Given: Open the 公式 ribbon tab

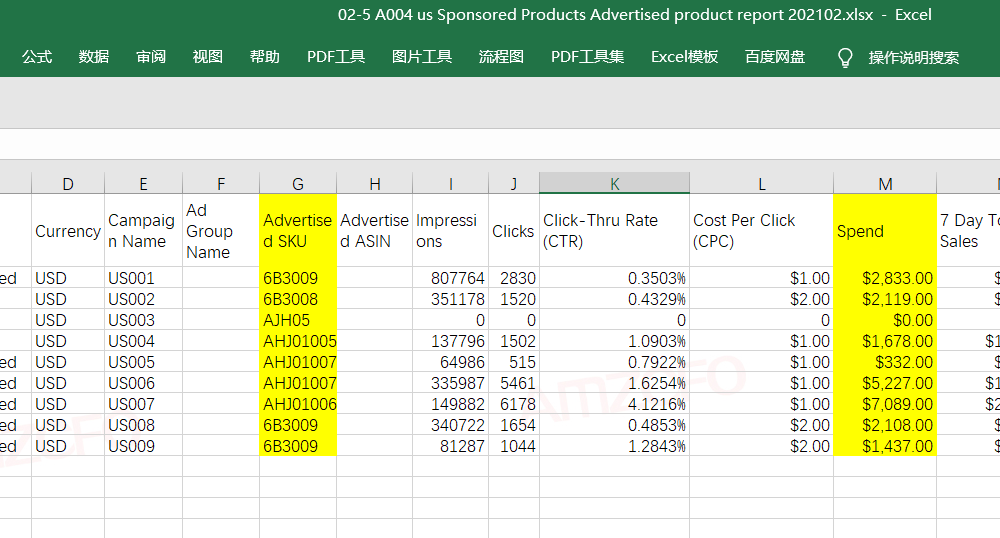Looking at the screenshot, I should (x=37, y=57).
